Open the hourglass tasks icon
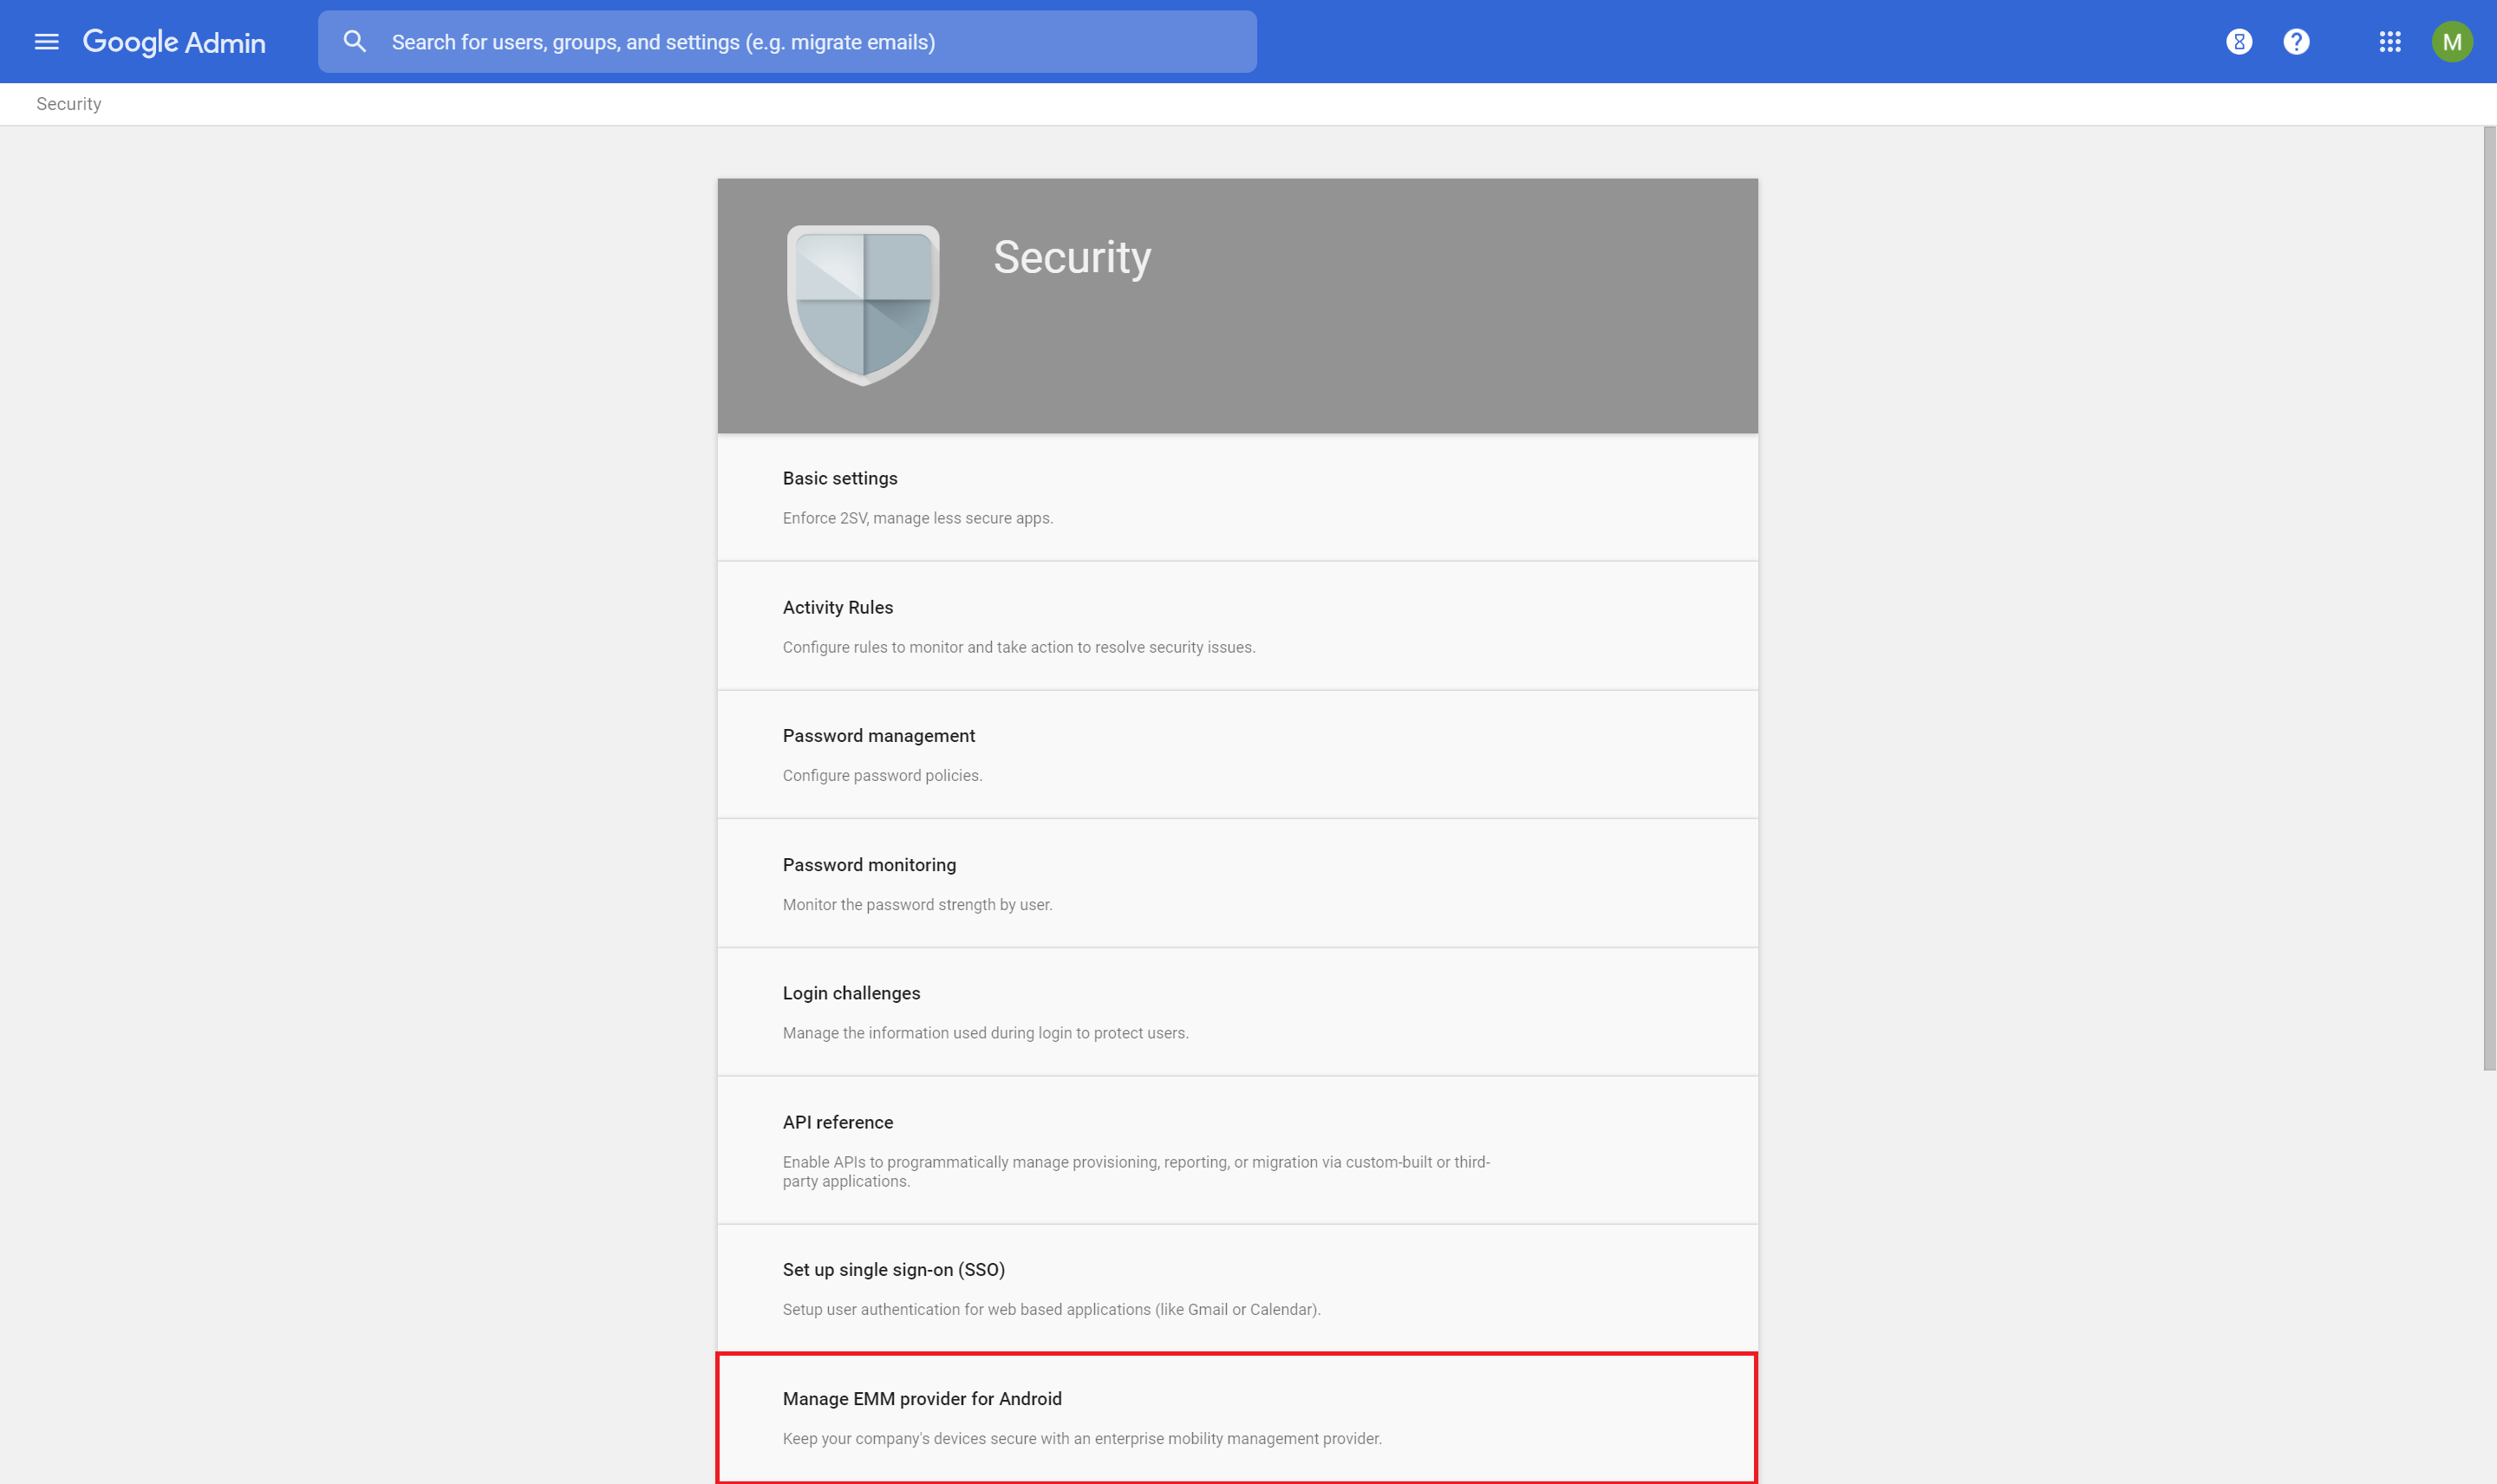Screen dimensions: 2497x1484 pyautogui.click(x=2239, y=42)
